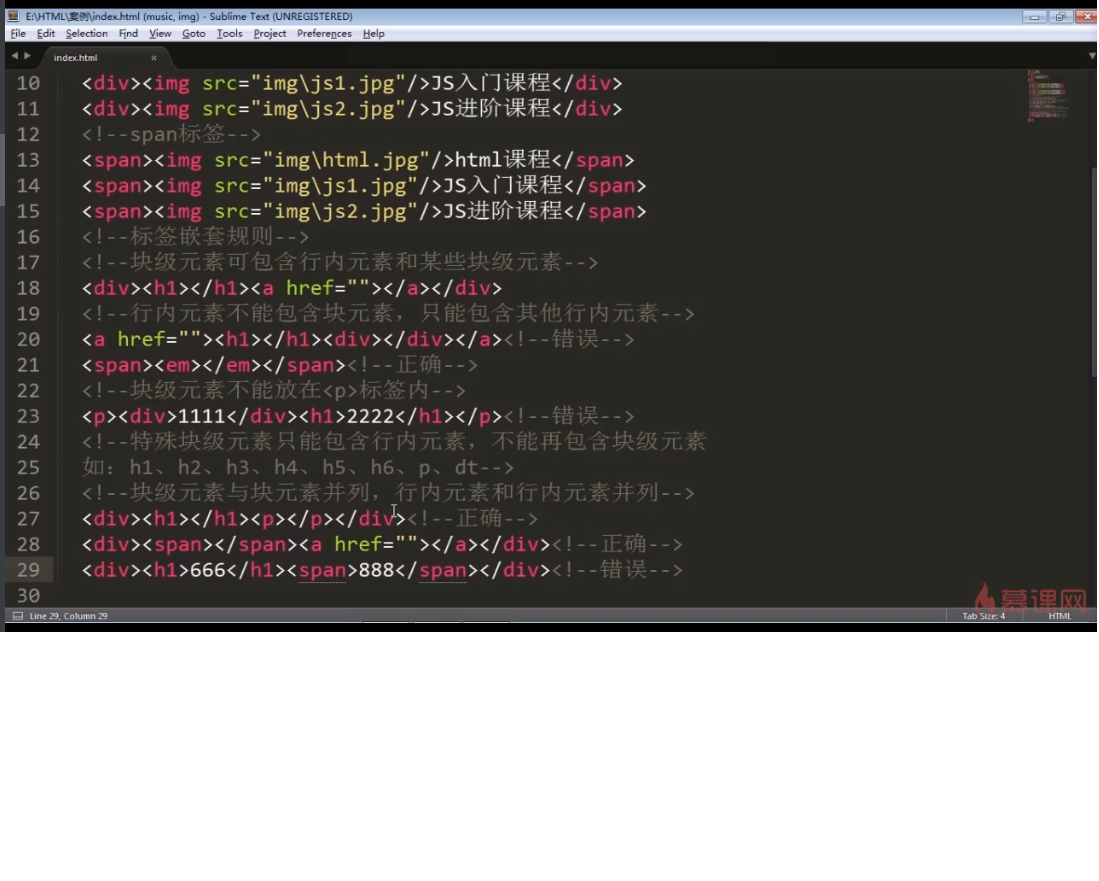Open the File menu
This screenshot has height=881, width=1099.
click(x=18, y=34)
